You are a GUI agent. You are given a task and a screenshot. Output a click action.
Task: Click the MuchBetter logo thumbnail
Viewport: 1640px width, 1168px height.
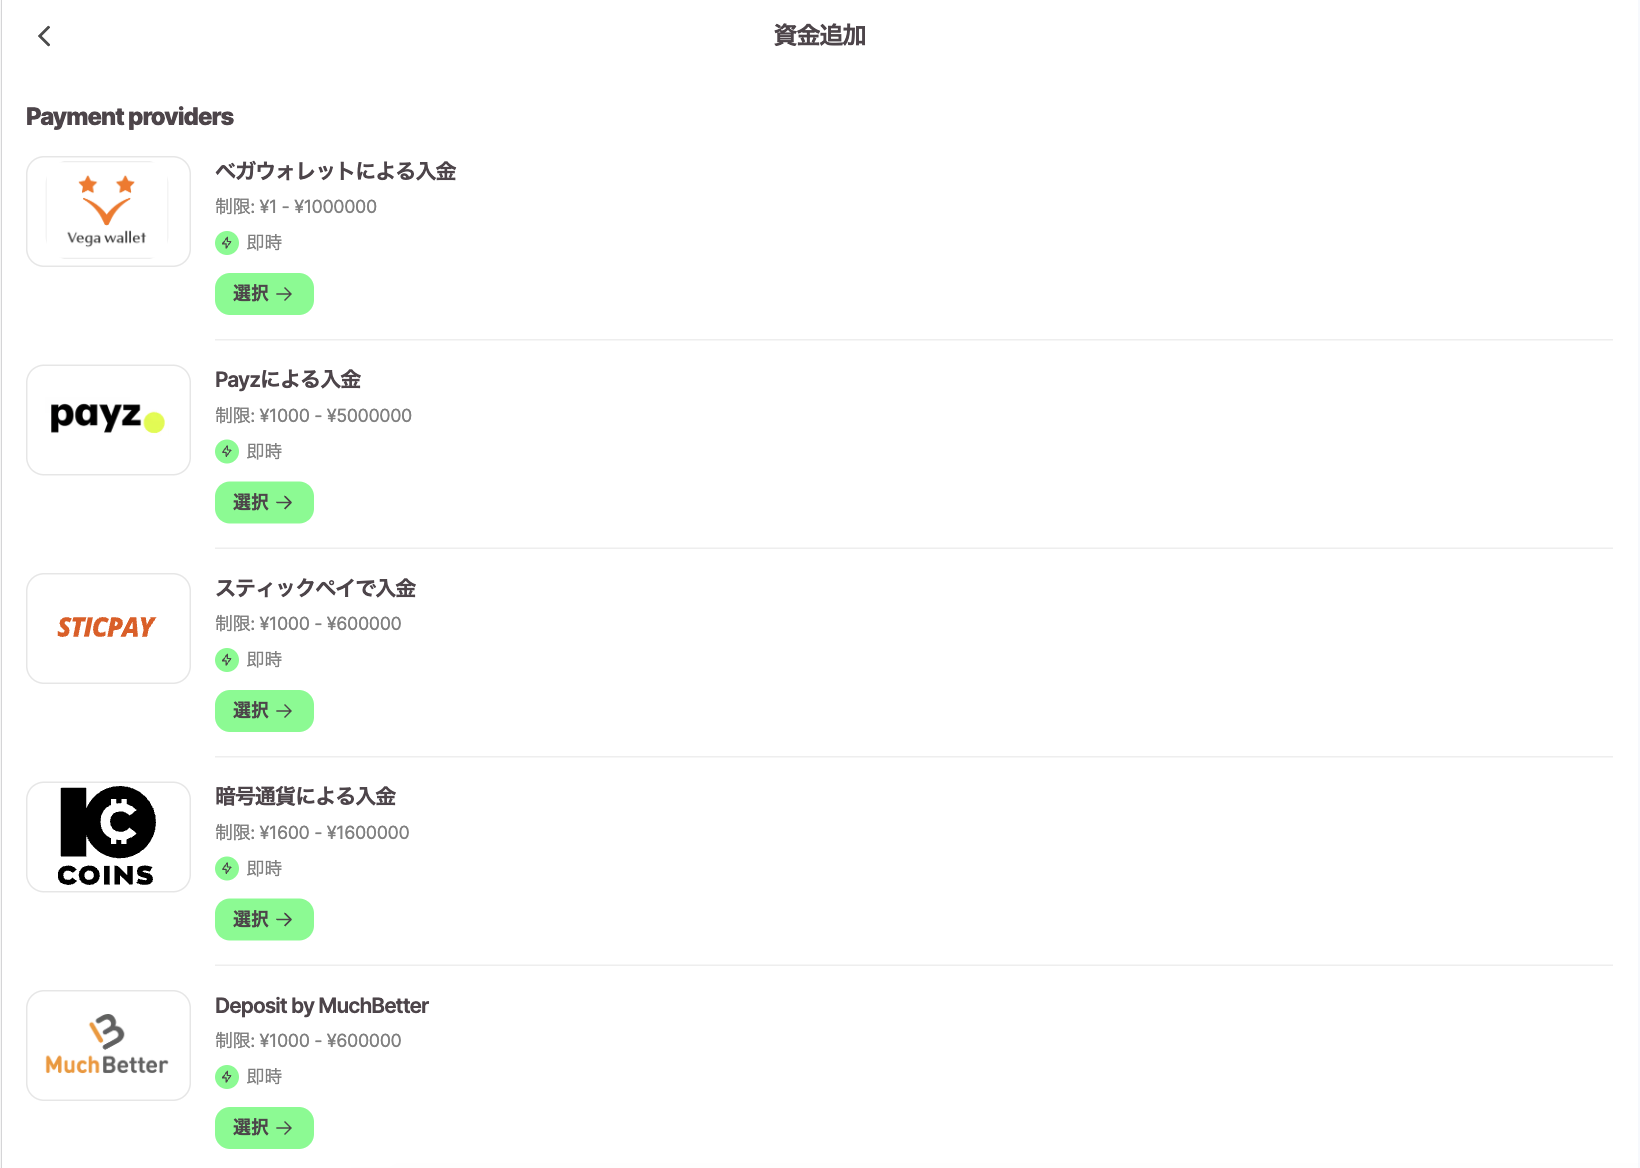pyautogui.click(x=108, y=1045)
